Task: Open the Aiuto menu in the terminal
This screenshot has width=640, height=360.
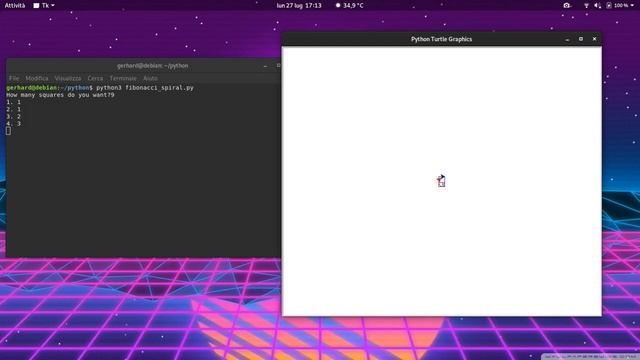Action: click(150, 78)
